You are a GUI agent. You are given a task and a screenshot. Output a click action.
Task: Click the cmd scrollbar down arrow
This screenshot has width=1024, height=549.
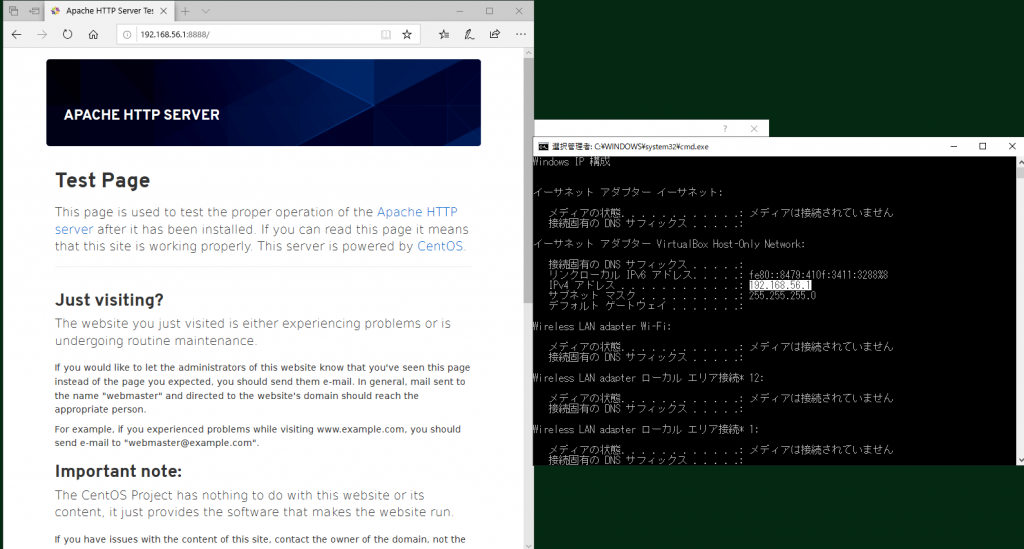pyautogui.click(x=1020, y=460)
